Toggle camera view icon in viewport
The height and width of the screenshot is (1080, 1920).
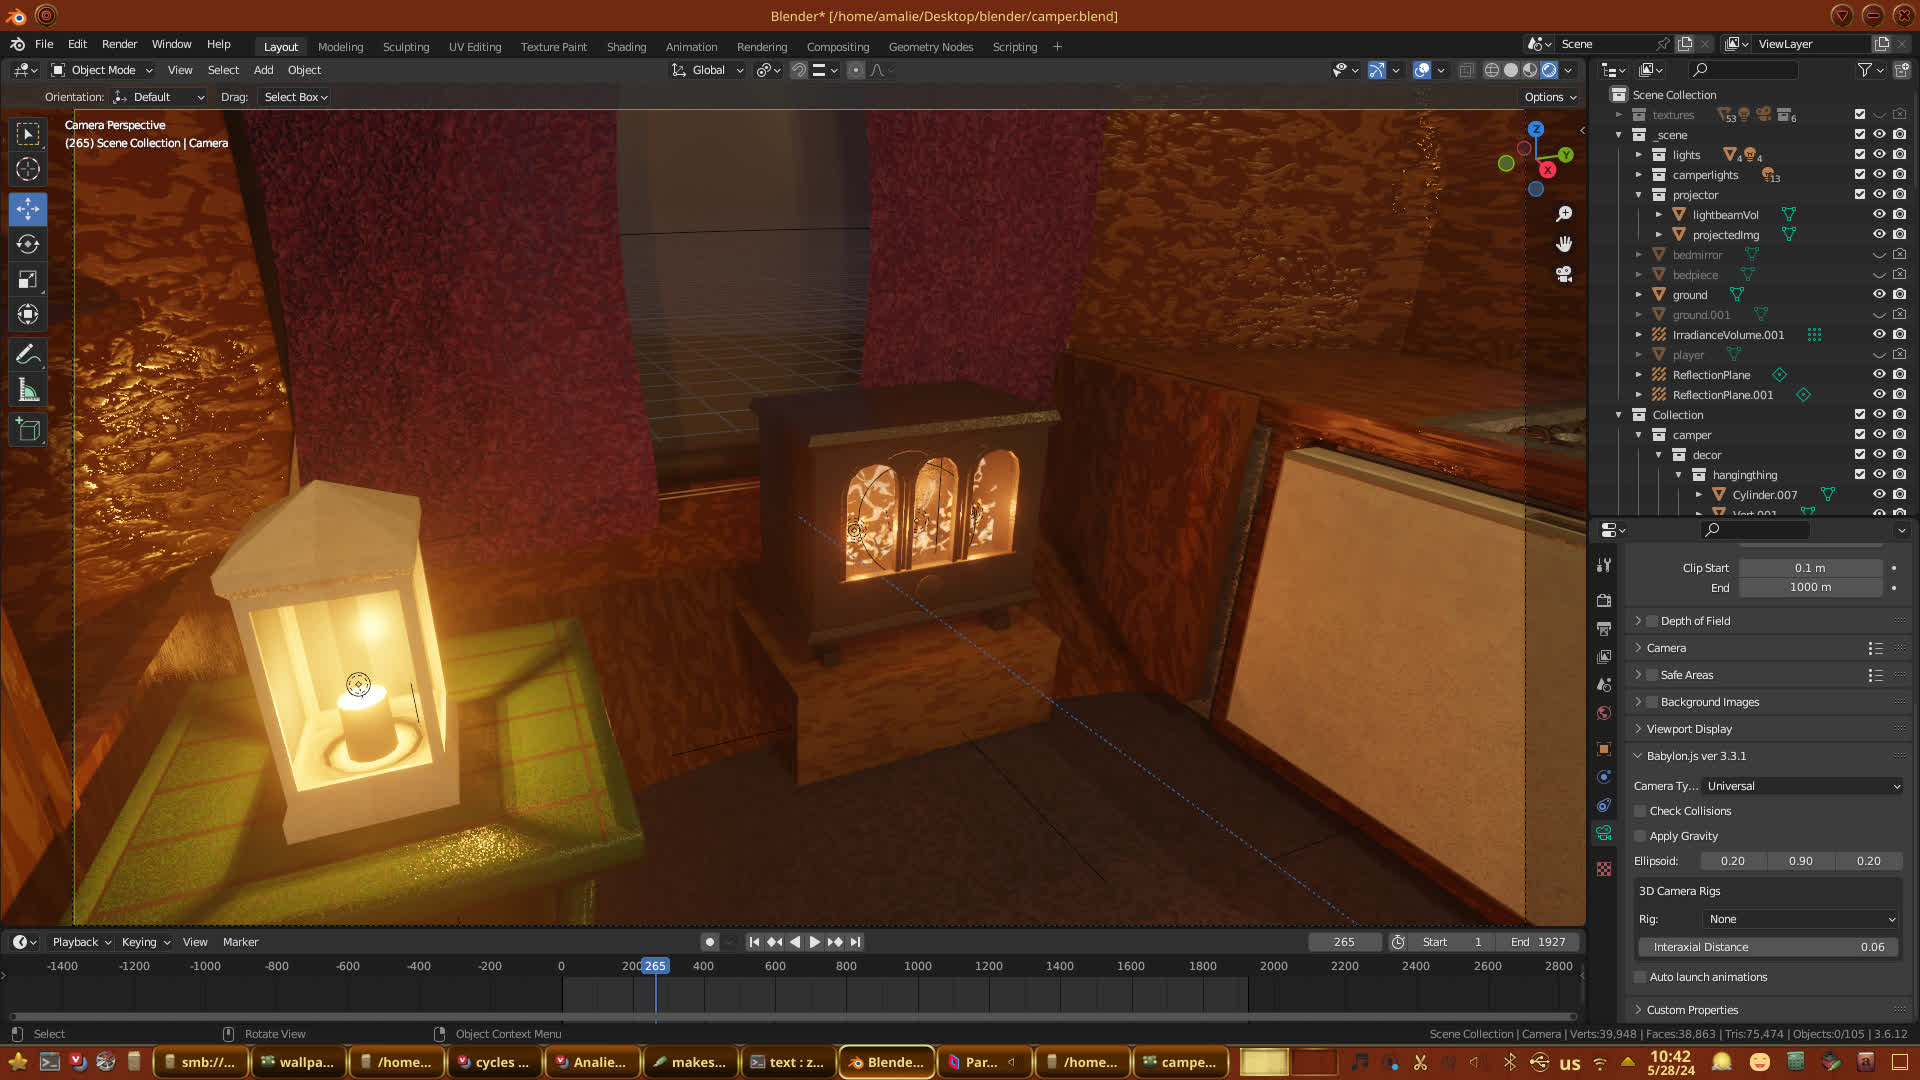1564,274
